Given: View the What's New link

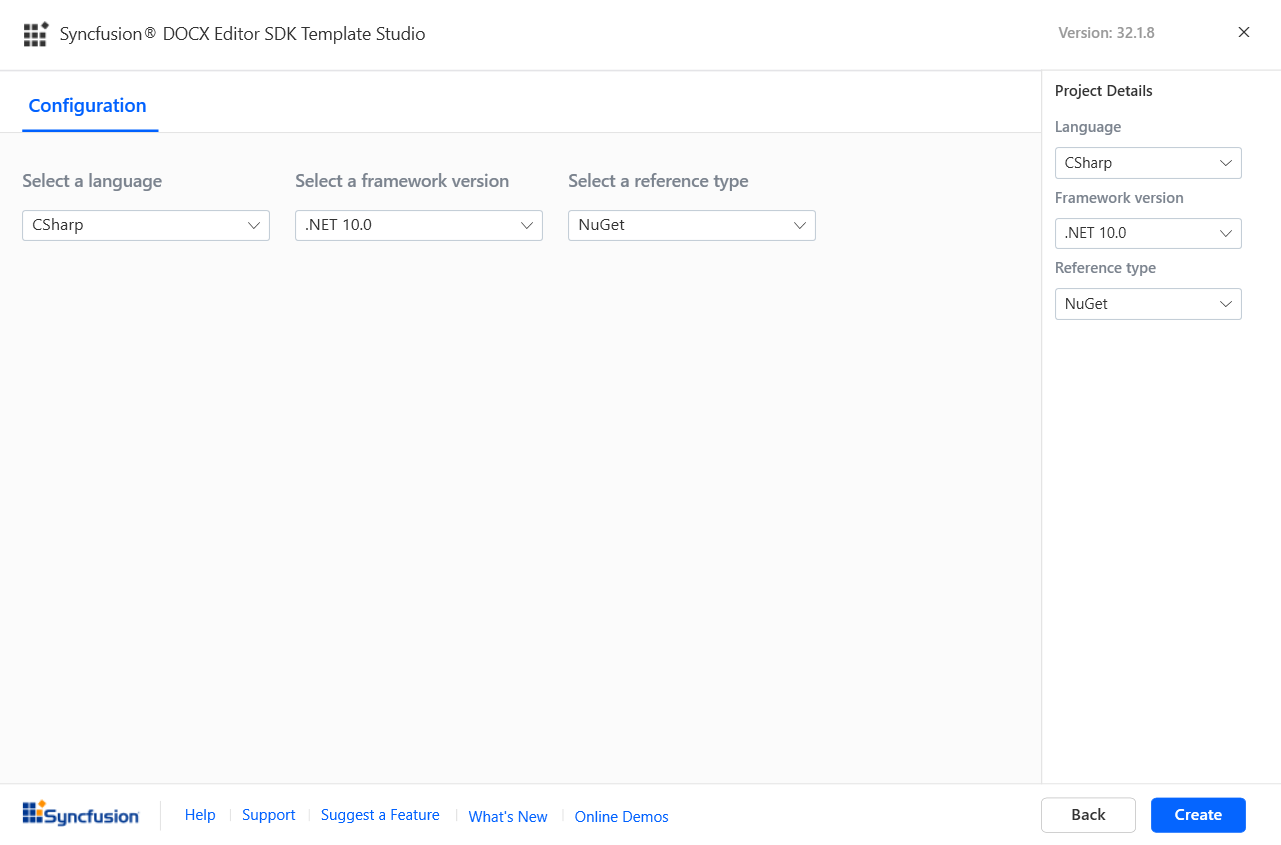Looking at the screenshot, I should click(x=508, y=817).
